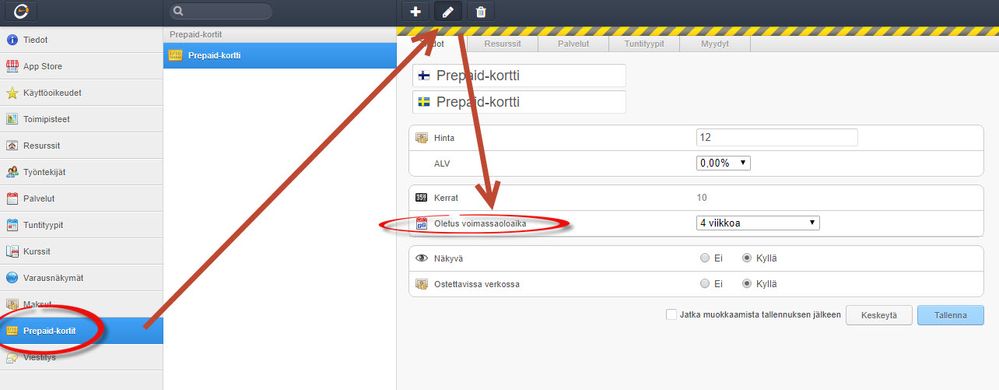The height and width of the screenshot is (390, 999).
Task: Click the pencil edit icon
Action: [x=448, y=11]
